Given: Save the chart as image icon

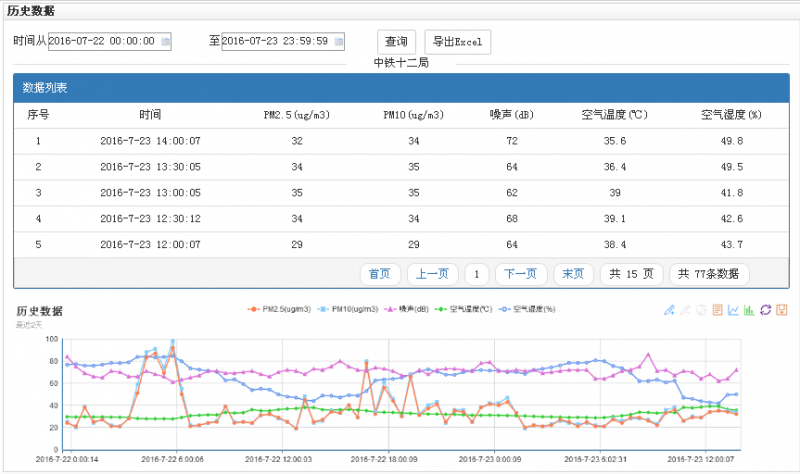Looking at the screenshot, I should coord(781,310).
